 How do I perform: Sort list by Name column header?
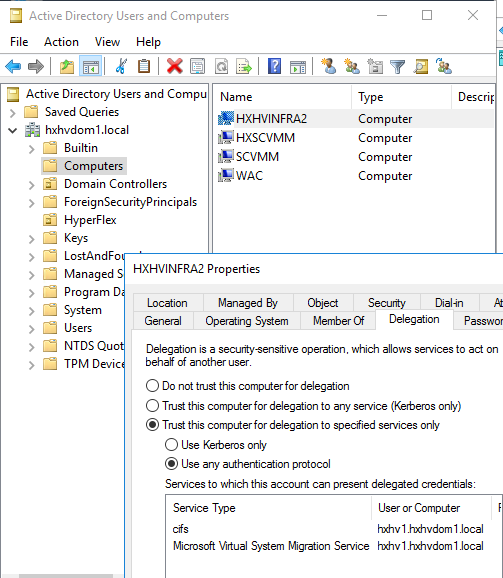(x=282, y=97)
